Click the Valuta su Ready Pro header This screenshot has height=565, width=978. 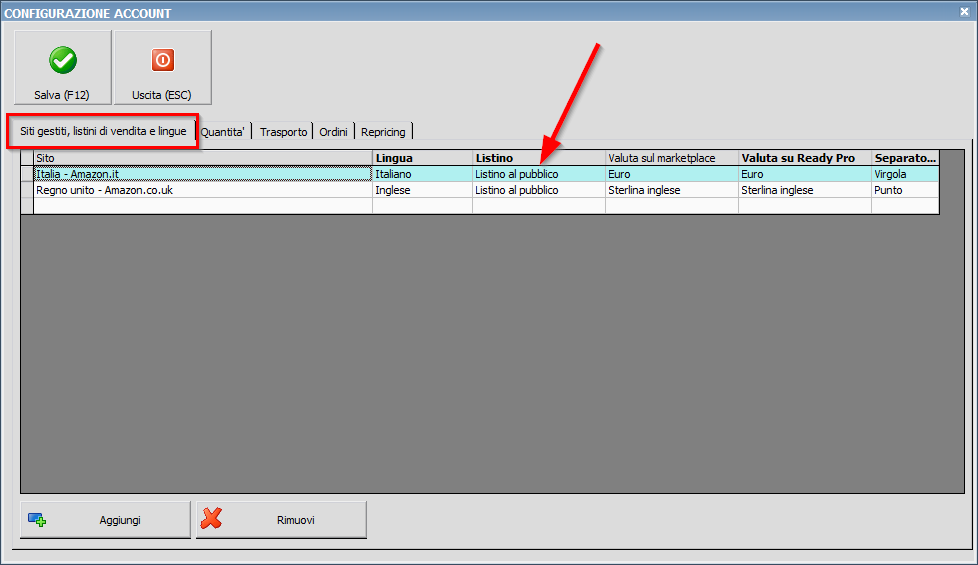coord(805,158)
